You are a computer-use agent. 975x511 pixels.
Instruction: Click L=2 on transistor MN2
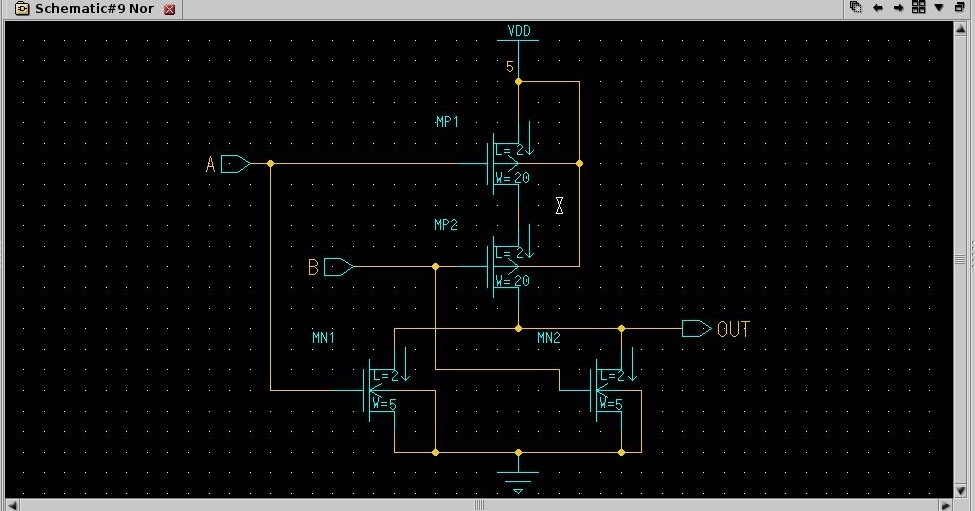612,376
